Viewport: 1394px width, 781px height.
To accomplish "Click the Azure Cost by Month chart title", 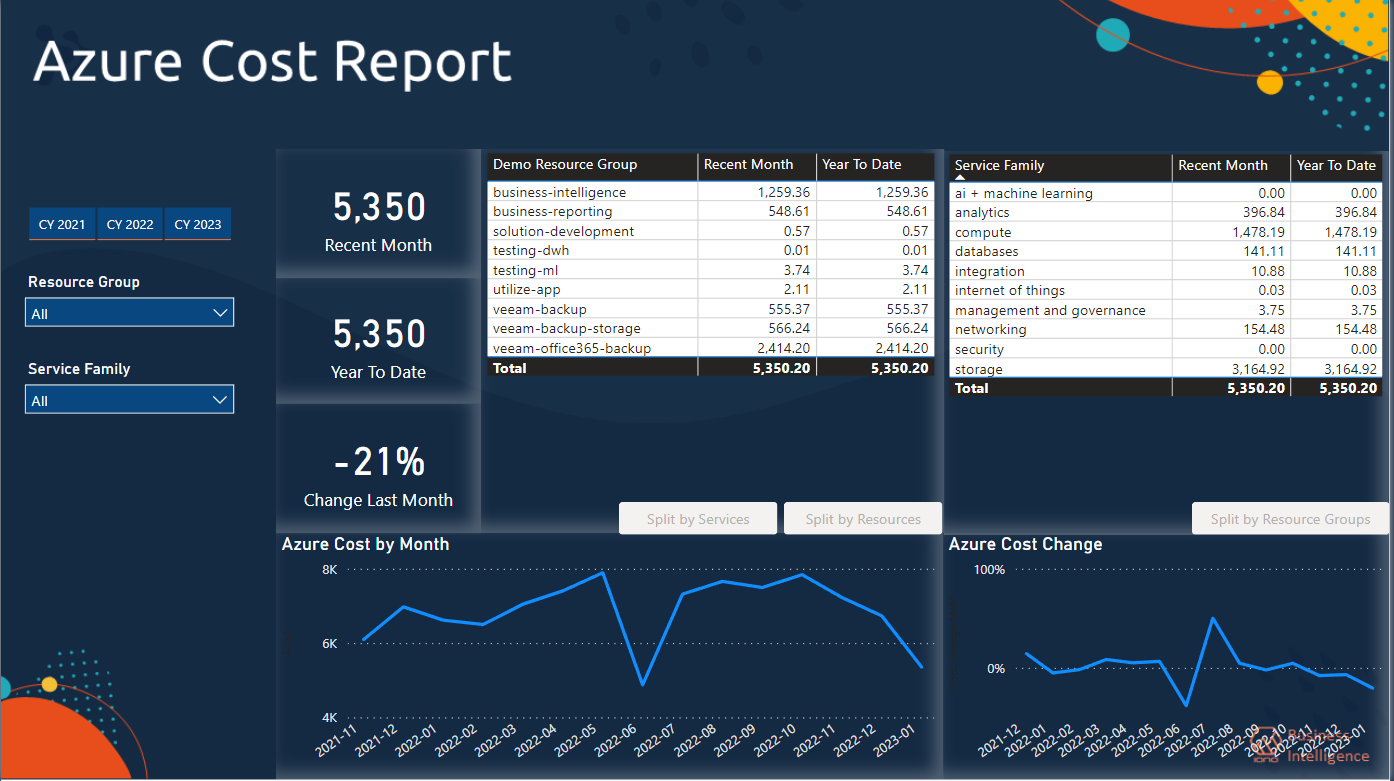I will click(x=365, y=544).
